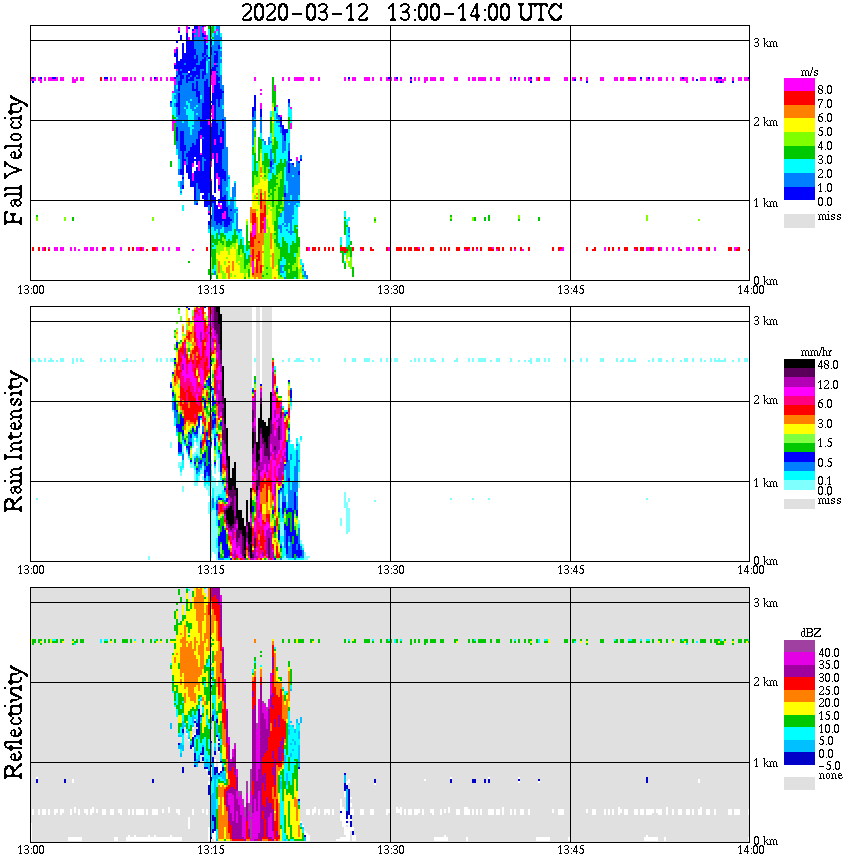Click the yellow 15.0 dBZ legend swatch

coord(799,709)
